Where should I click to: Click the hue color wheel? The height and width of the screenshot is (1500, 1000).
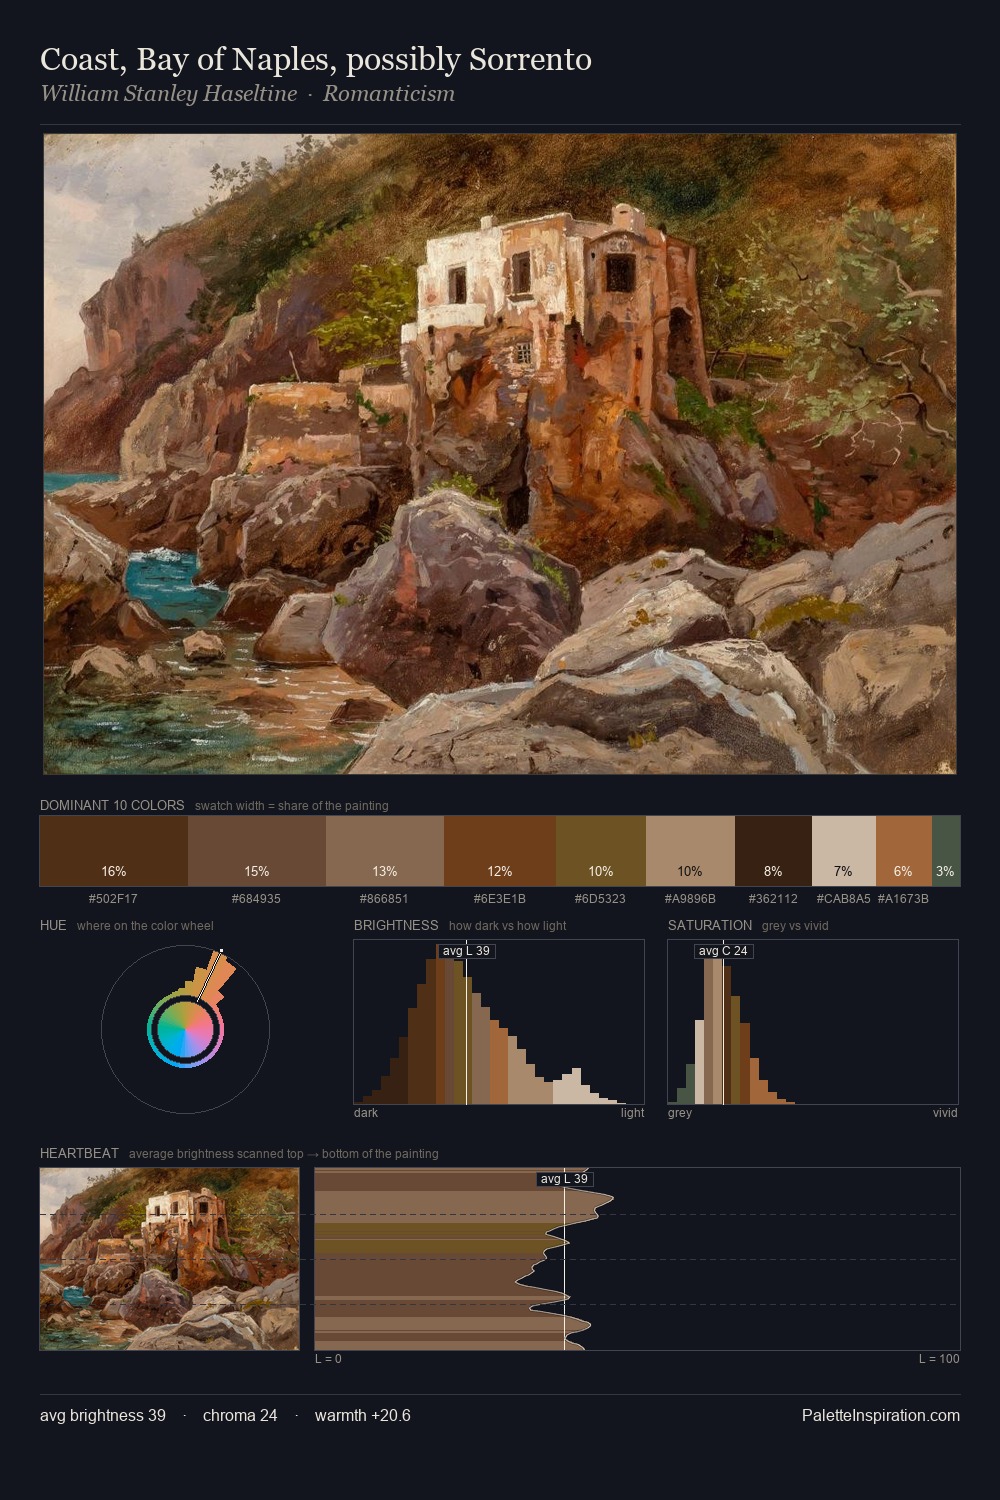click(185, 1028)
